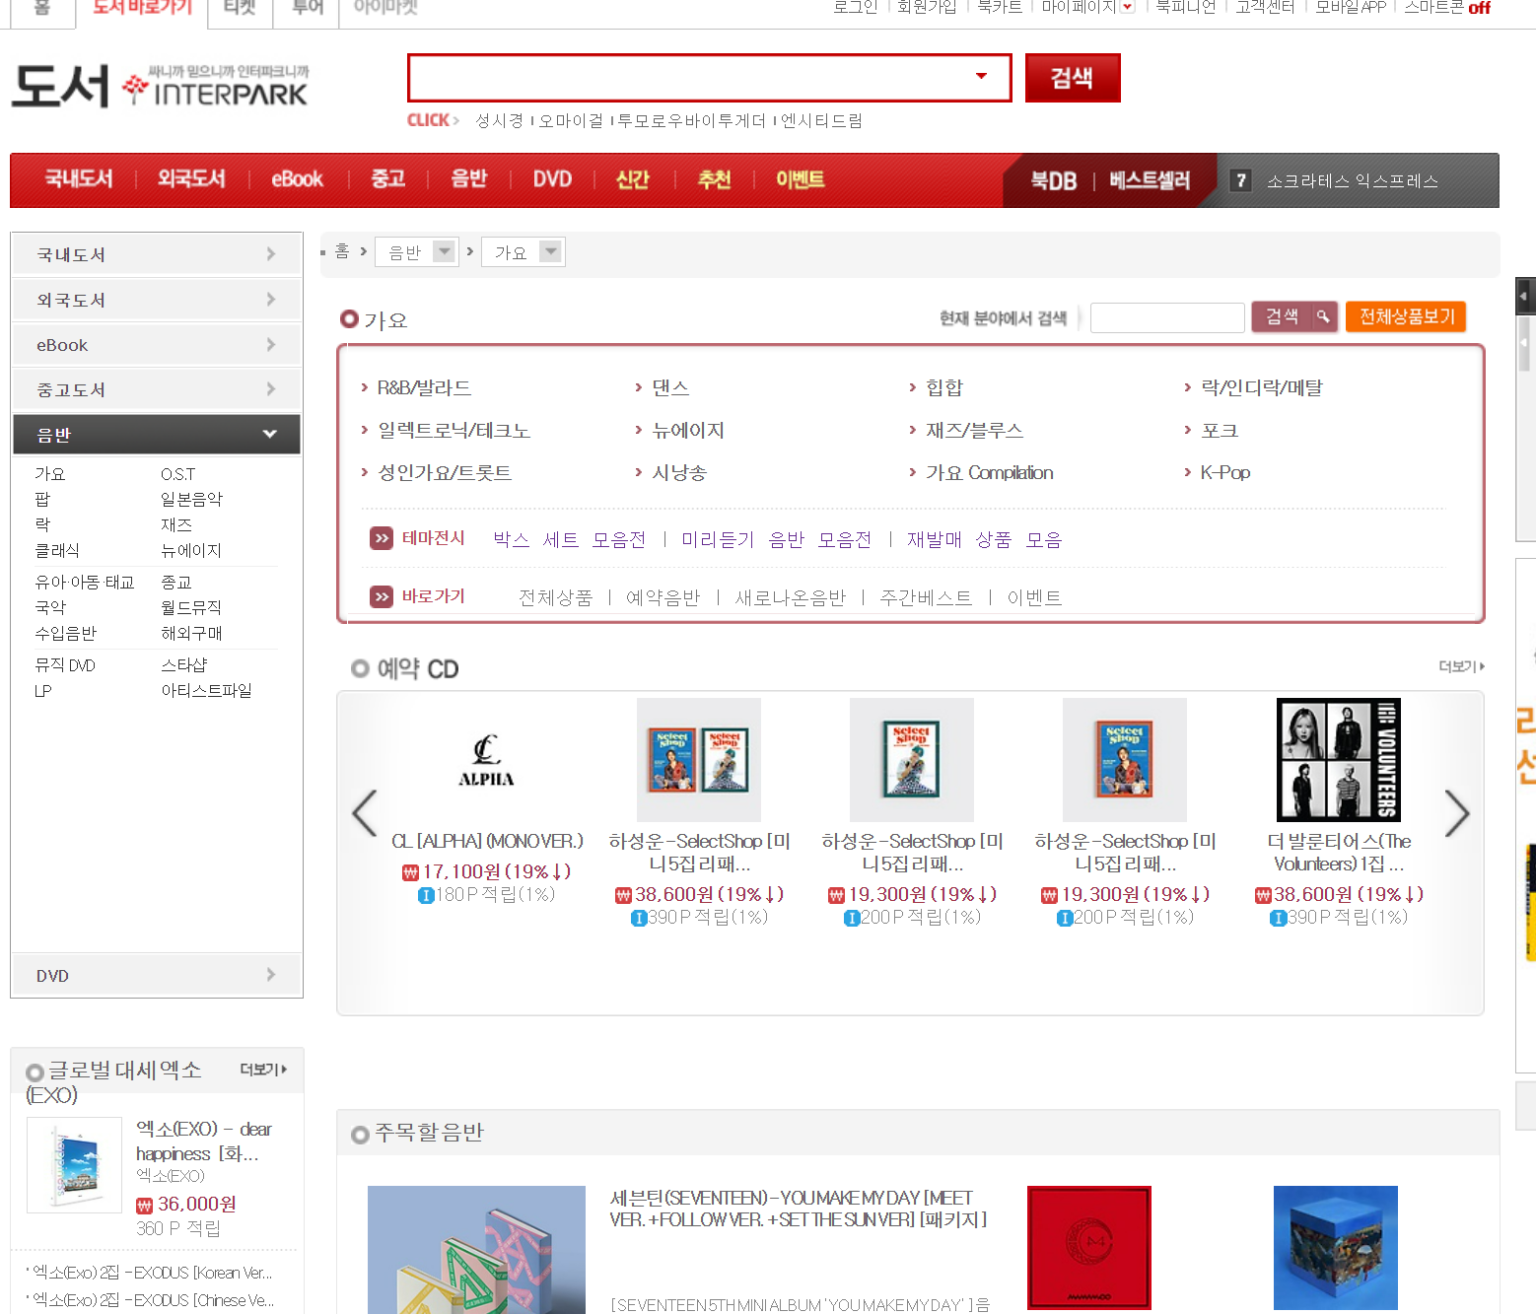Click the 로그인 link at top right
The width and height of the screenshot is (1536, 1314).
855,7
